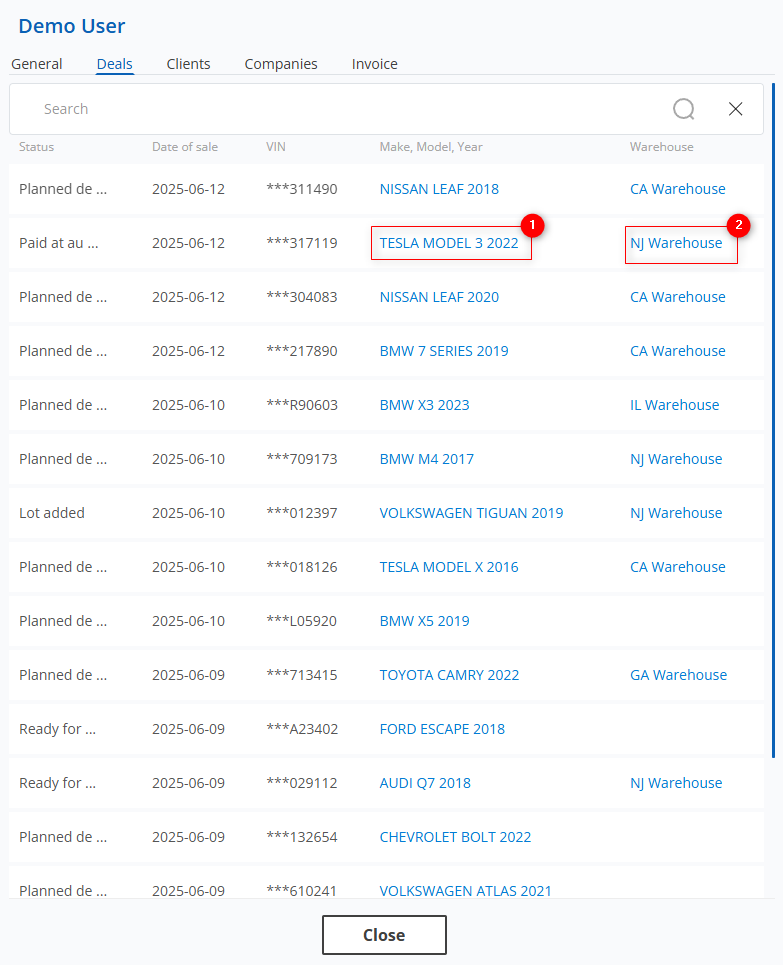
Task: Click the magnifier search icon
Action: [683, 109]
